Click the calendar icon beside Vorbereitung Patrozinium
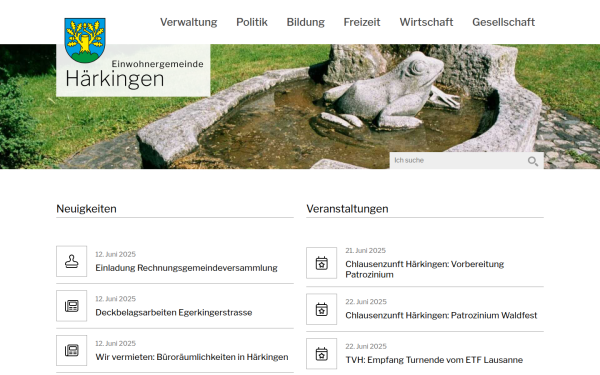Image resolution: width=600 pixels, height=375 pixels. point(321,263)
